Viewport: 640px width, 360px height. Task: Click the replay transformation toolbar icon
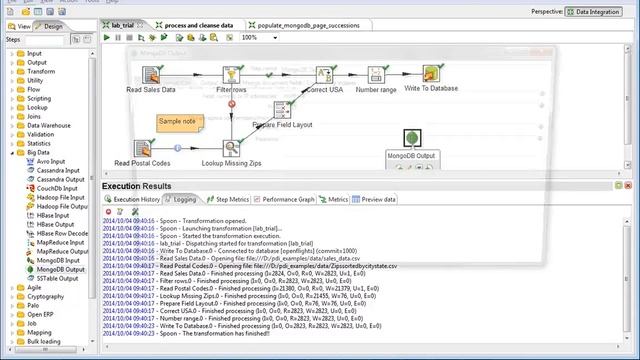pos(164,38)
